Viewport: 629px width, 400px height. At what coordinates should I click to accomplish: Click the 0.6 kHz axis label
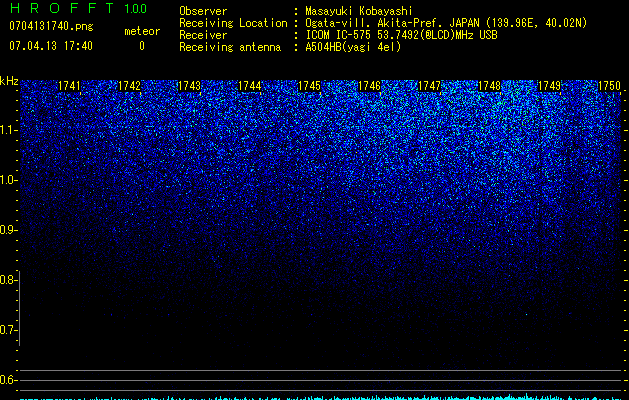pos(8,380)
